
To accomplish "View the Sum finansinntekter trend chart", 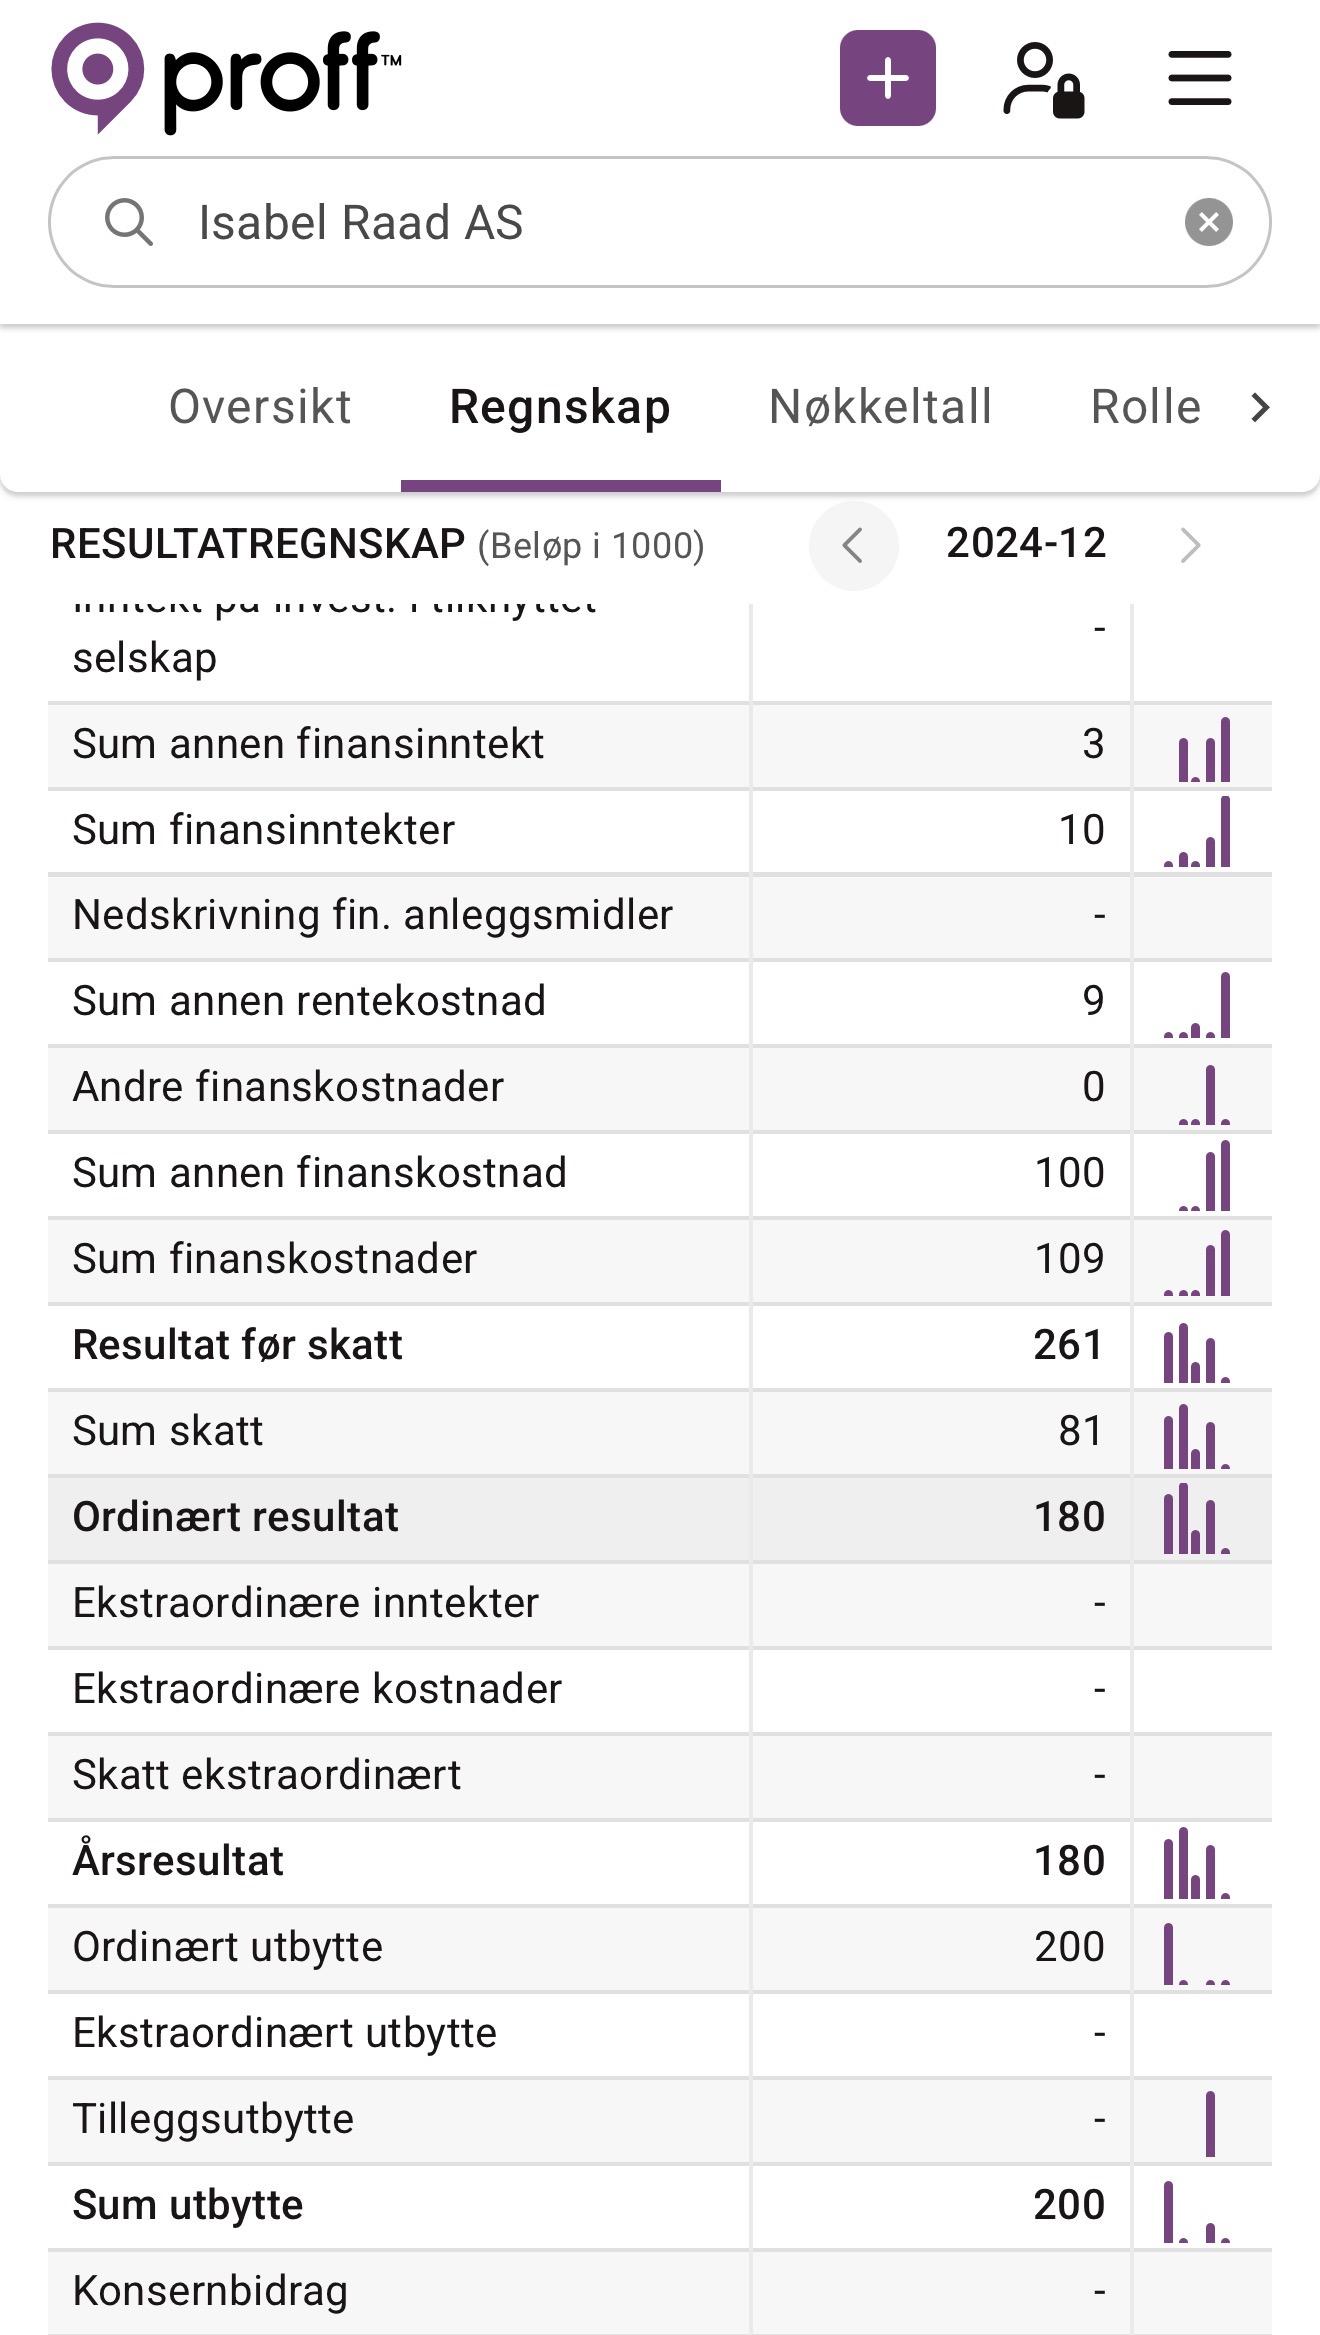I will click(x=1197, y=832).
